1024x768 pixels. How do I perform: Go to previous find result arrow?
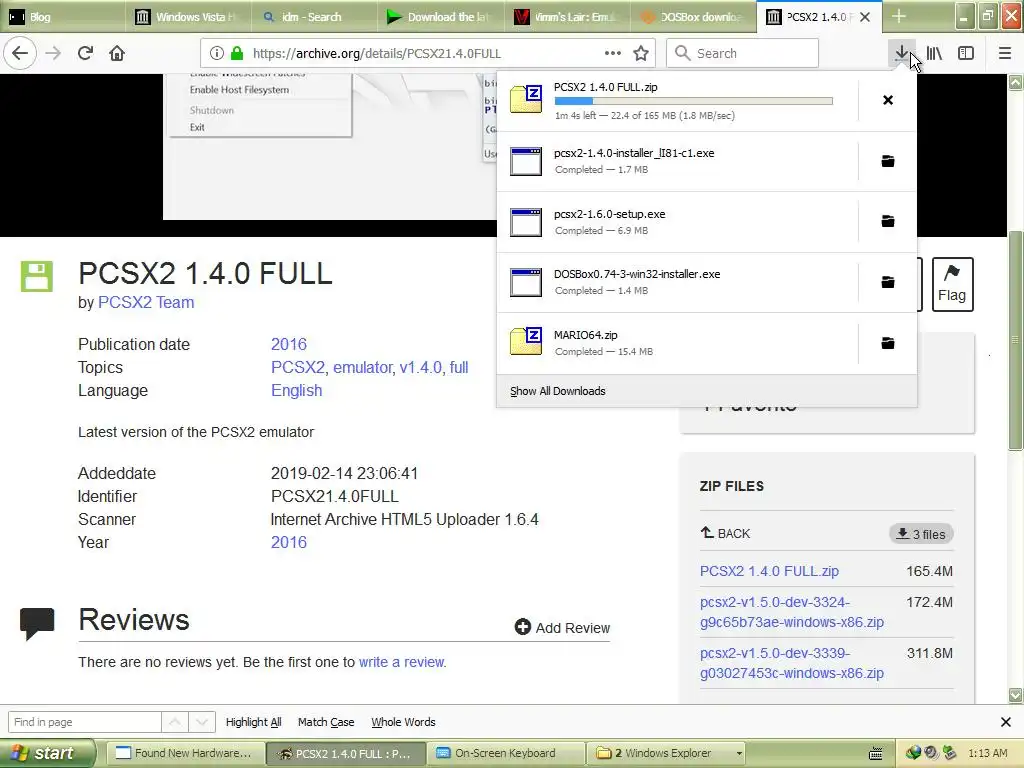point(175,722)
